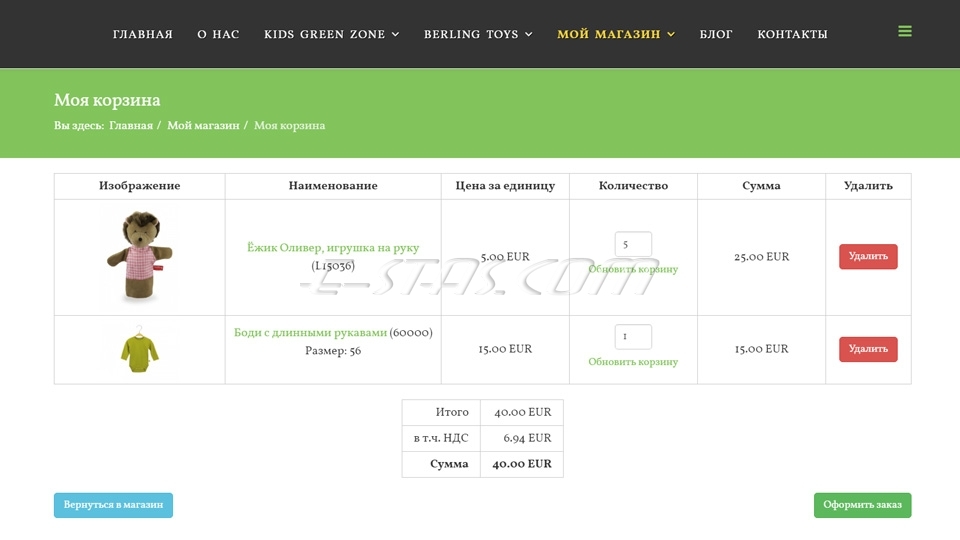Open the МОЙ МАГАЗИН menu
Image resolution: width=960 pixels, height=540 pixels.
(609, 34)
